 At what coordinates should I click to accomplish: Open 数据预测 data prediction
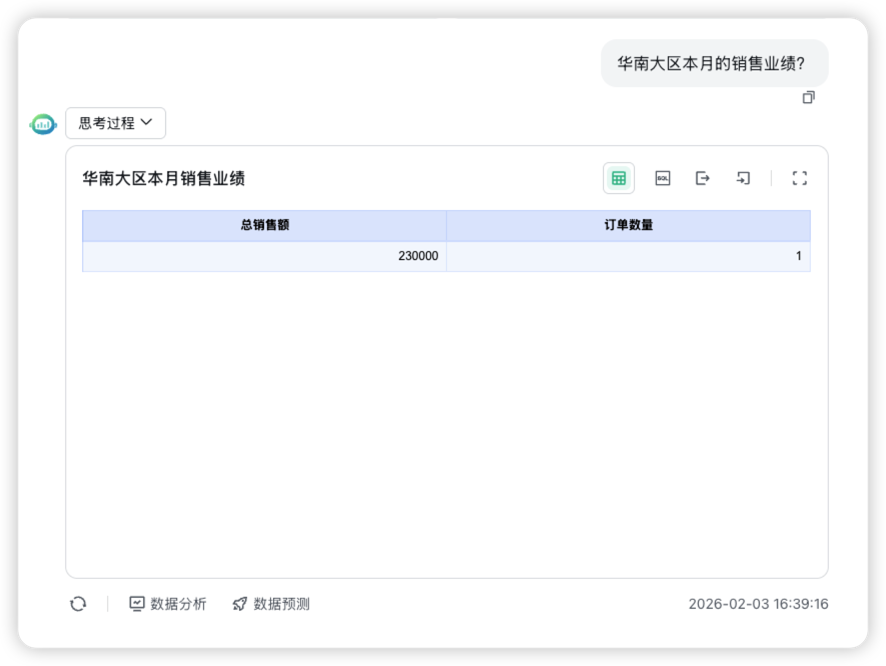coord(279,603)
